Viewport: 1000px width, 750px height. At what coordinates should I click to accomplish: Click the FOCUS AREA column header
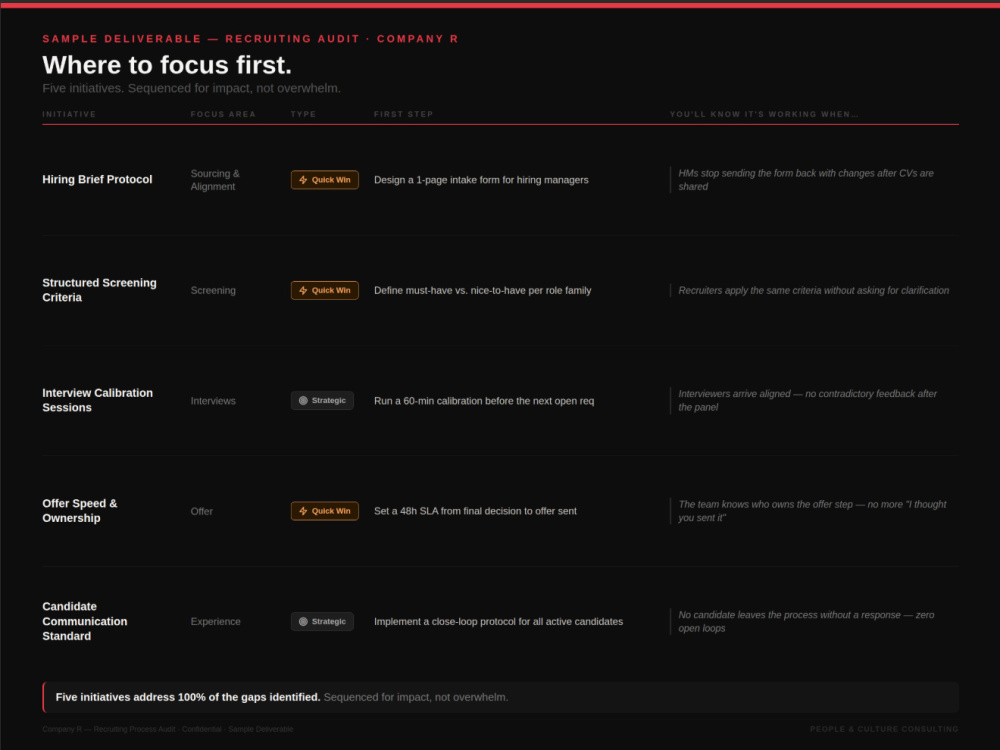pos(223,114)
